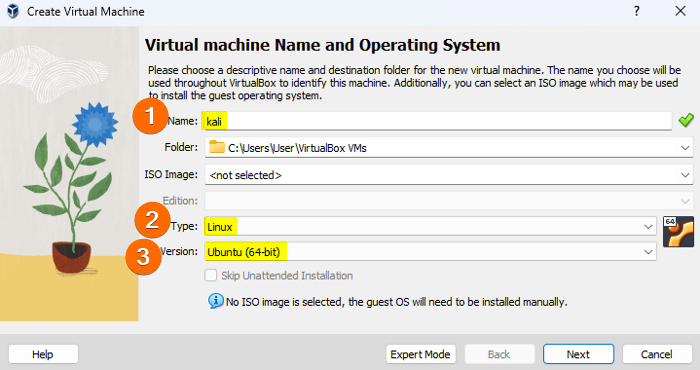Click the yellow folder icon in Folder field

pos(217,147)
